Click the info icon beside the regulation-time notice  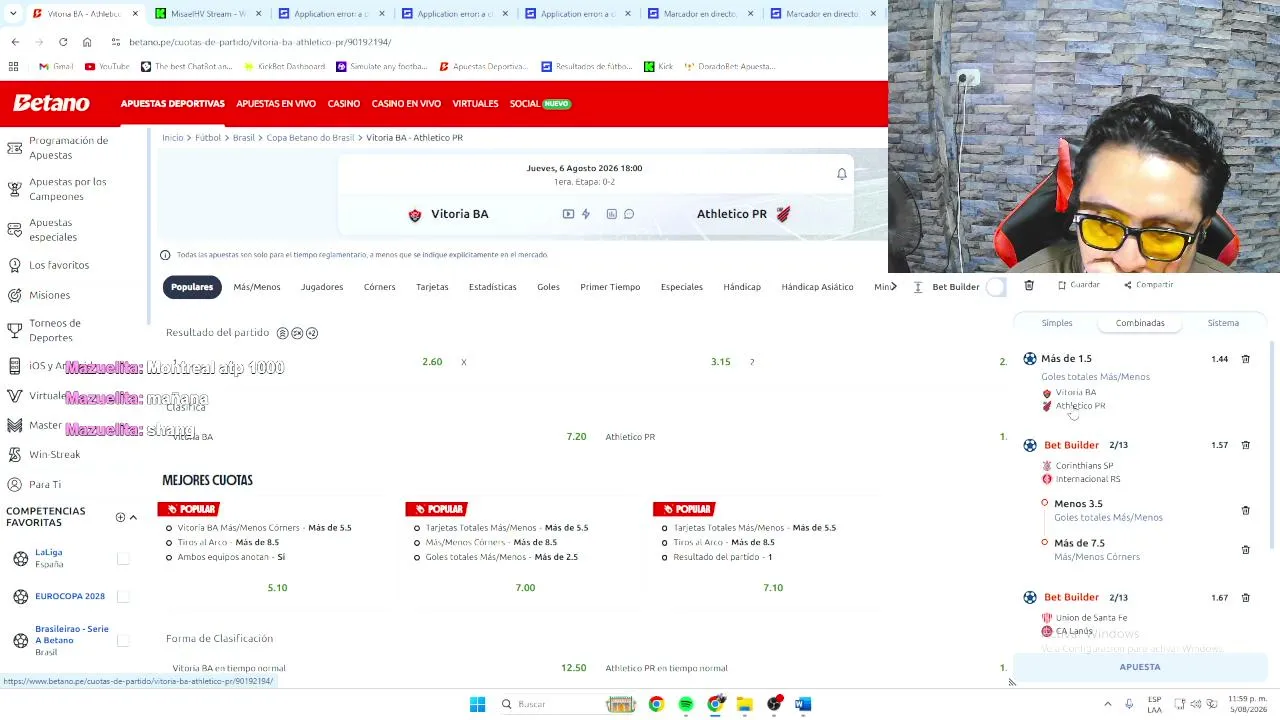[165, 255]
